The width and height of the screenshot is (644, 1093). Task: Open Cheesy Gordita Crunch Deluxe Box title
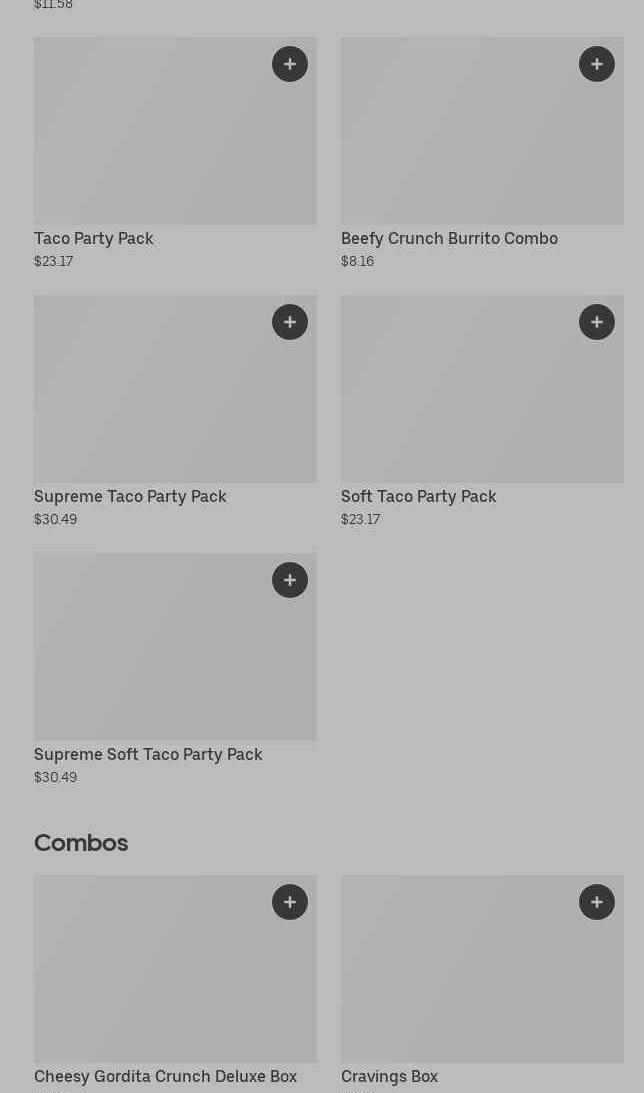pyautogui.click(x=165, y=1076)
